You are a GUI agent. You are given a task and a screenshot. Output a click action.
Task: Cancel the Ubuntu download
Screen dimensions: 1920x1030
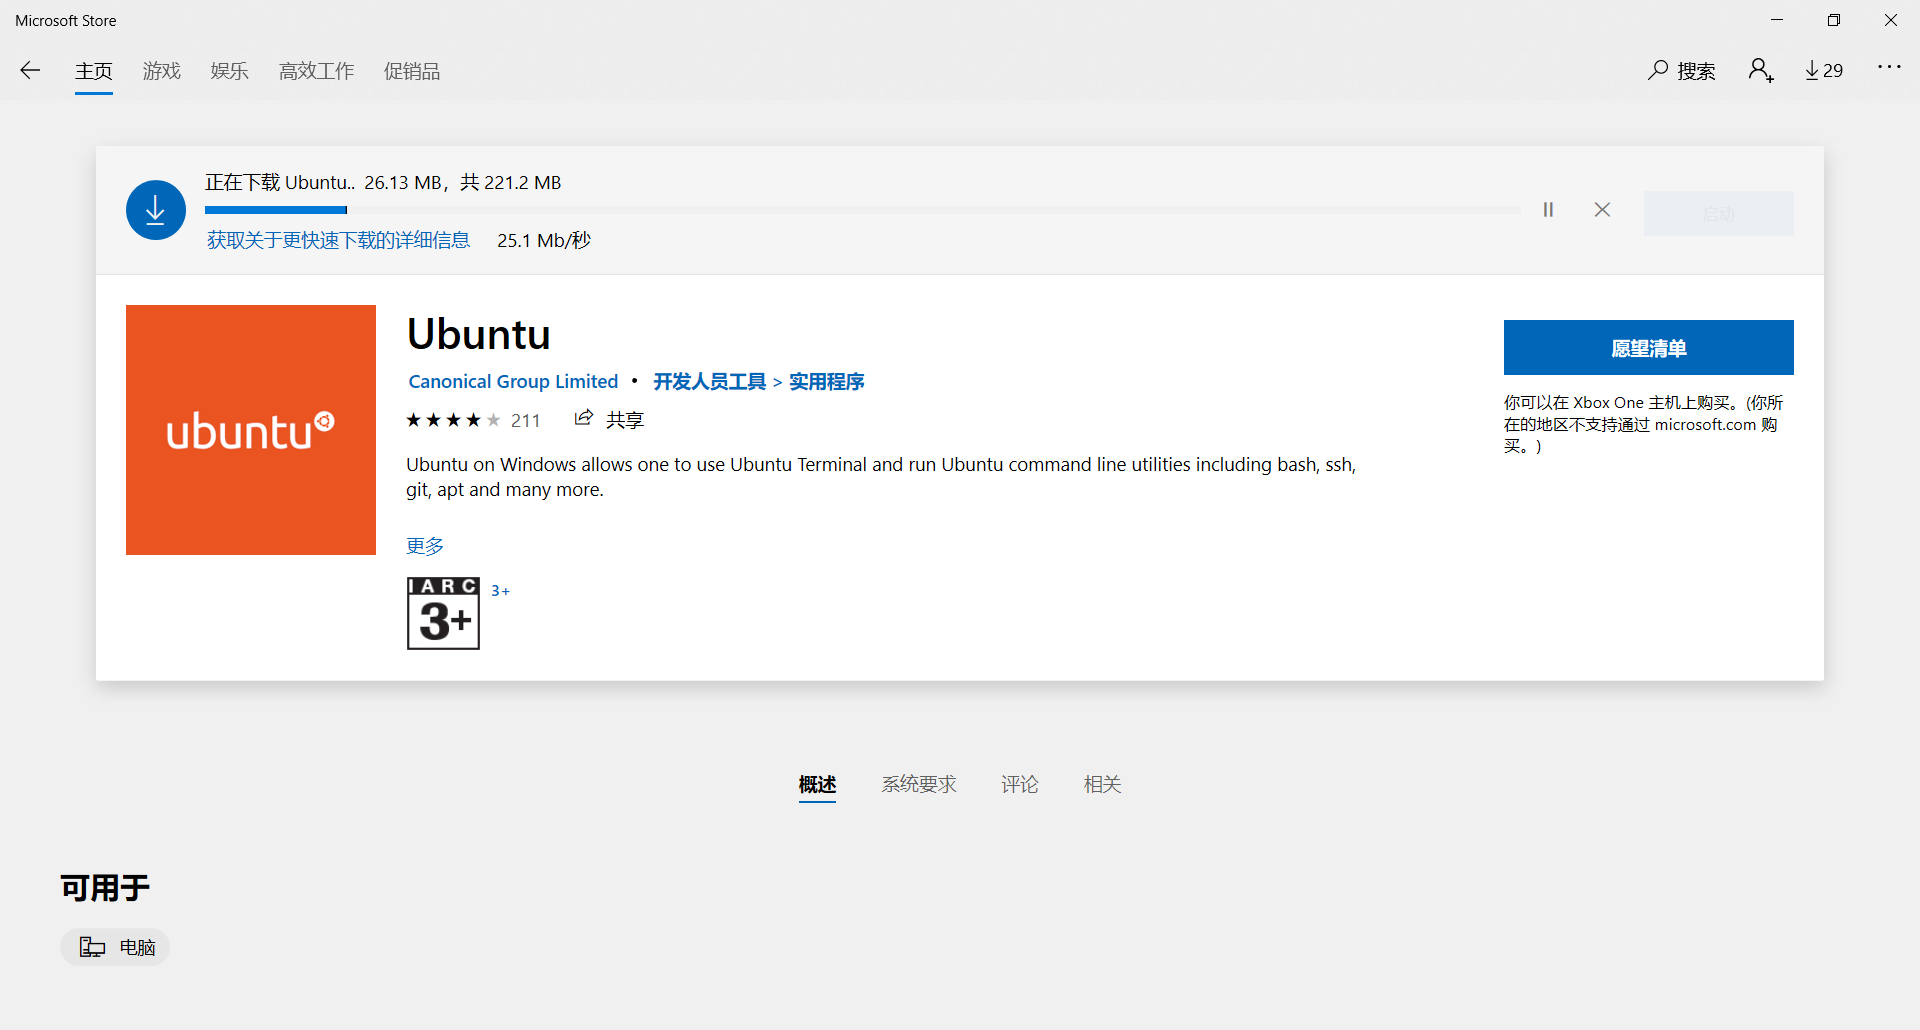coord(1602,210)
